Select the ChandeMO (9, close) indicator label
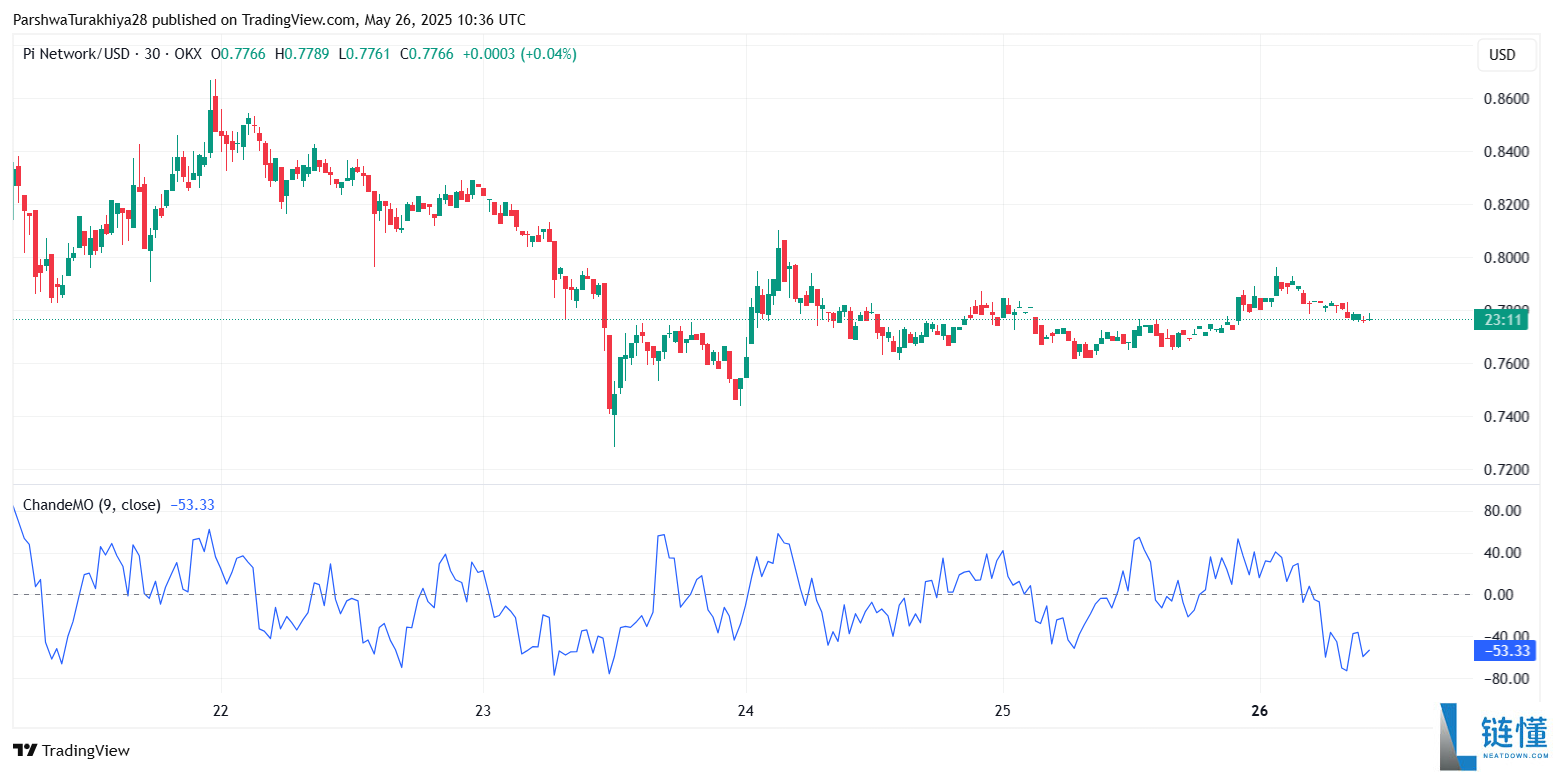 tap(91, 505)
